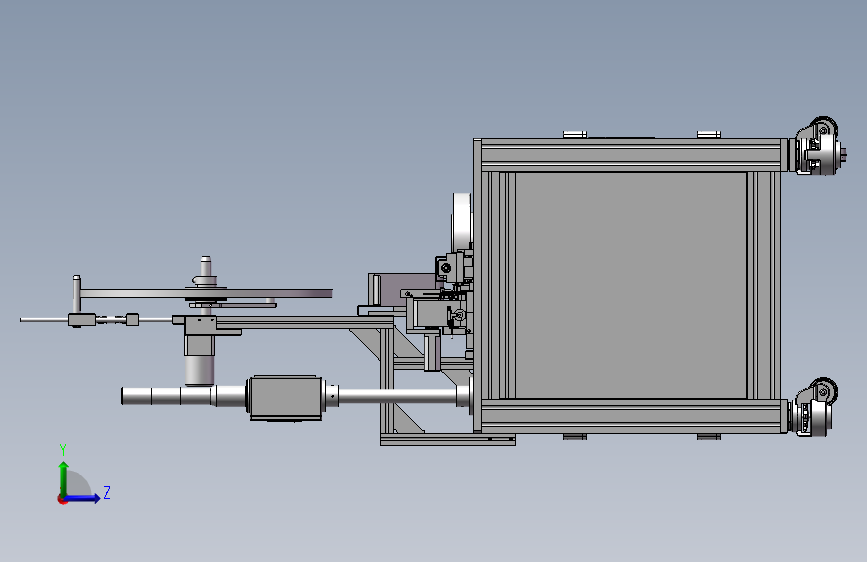Select the bottom horizontal aluminum frame beam
Viewport: 867px width, 562px height.
[631, 415]
